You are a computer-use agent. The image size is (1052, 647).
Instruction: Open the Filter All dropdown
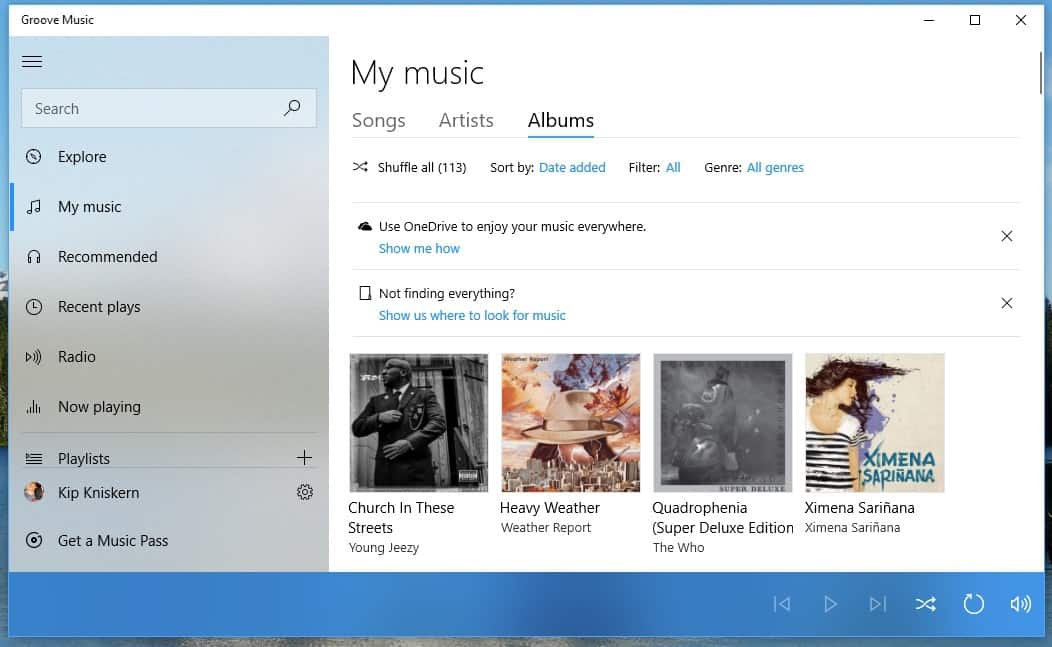tap(673, 167)
